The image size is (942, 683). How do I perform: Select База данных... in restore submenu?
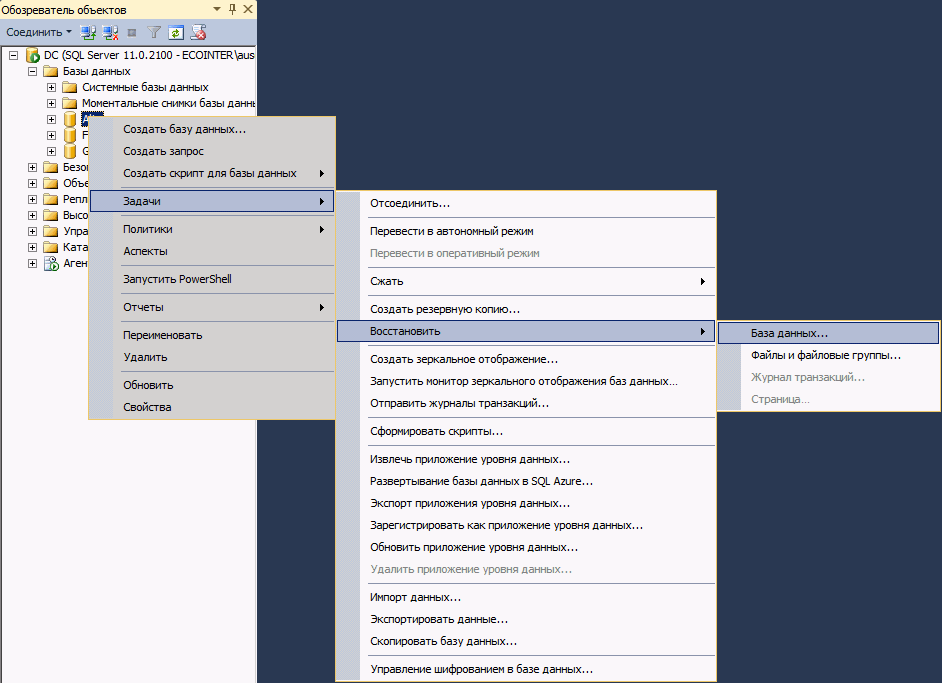click(x=789, y=332)
